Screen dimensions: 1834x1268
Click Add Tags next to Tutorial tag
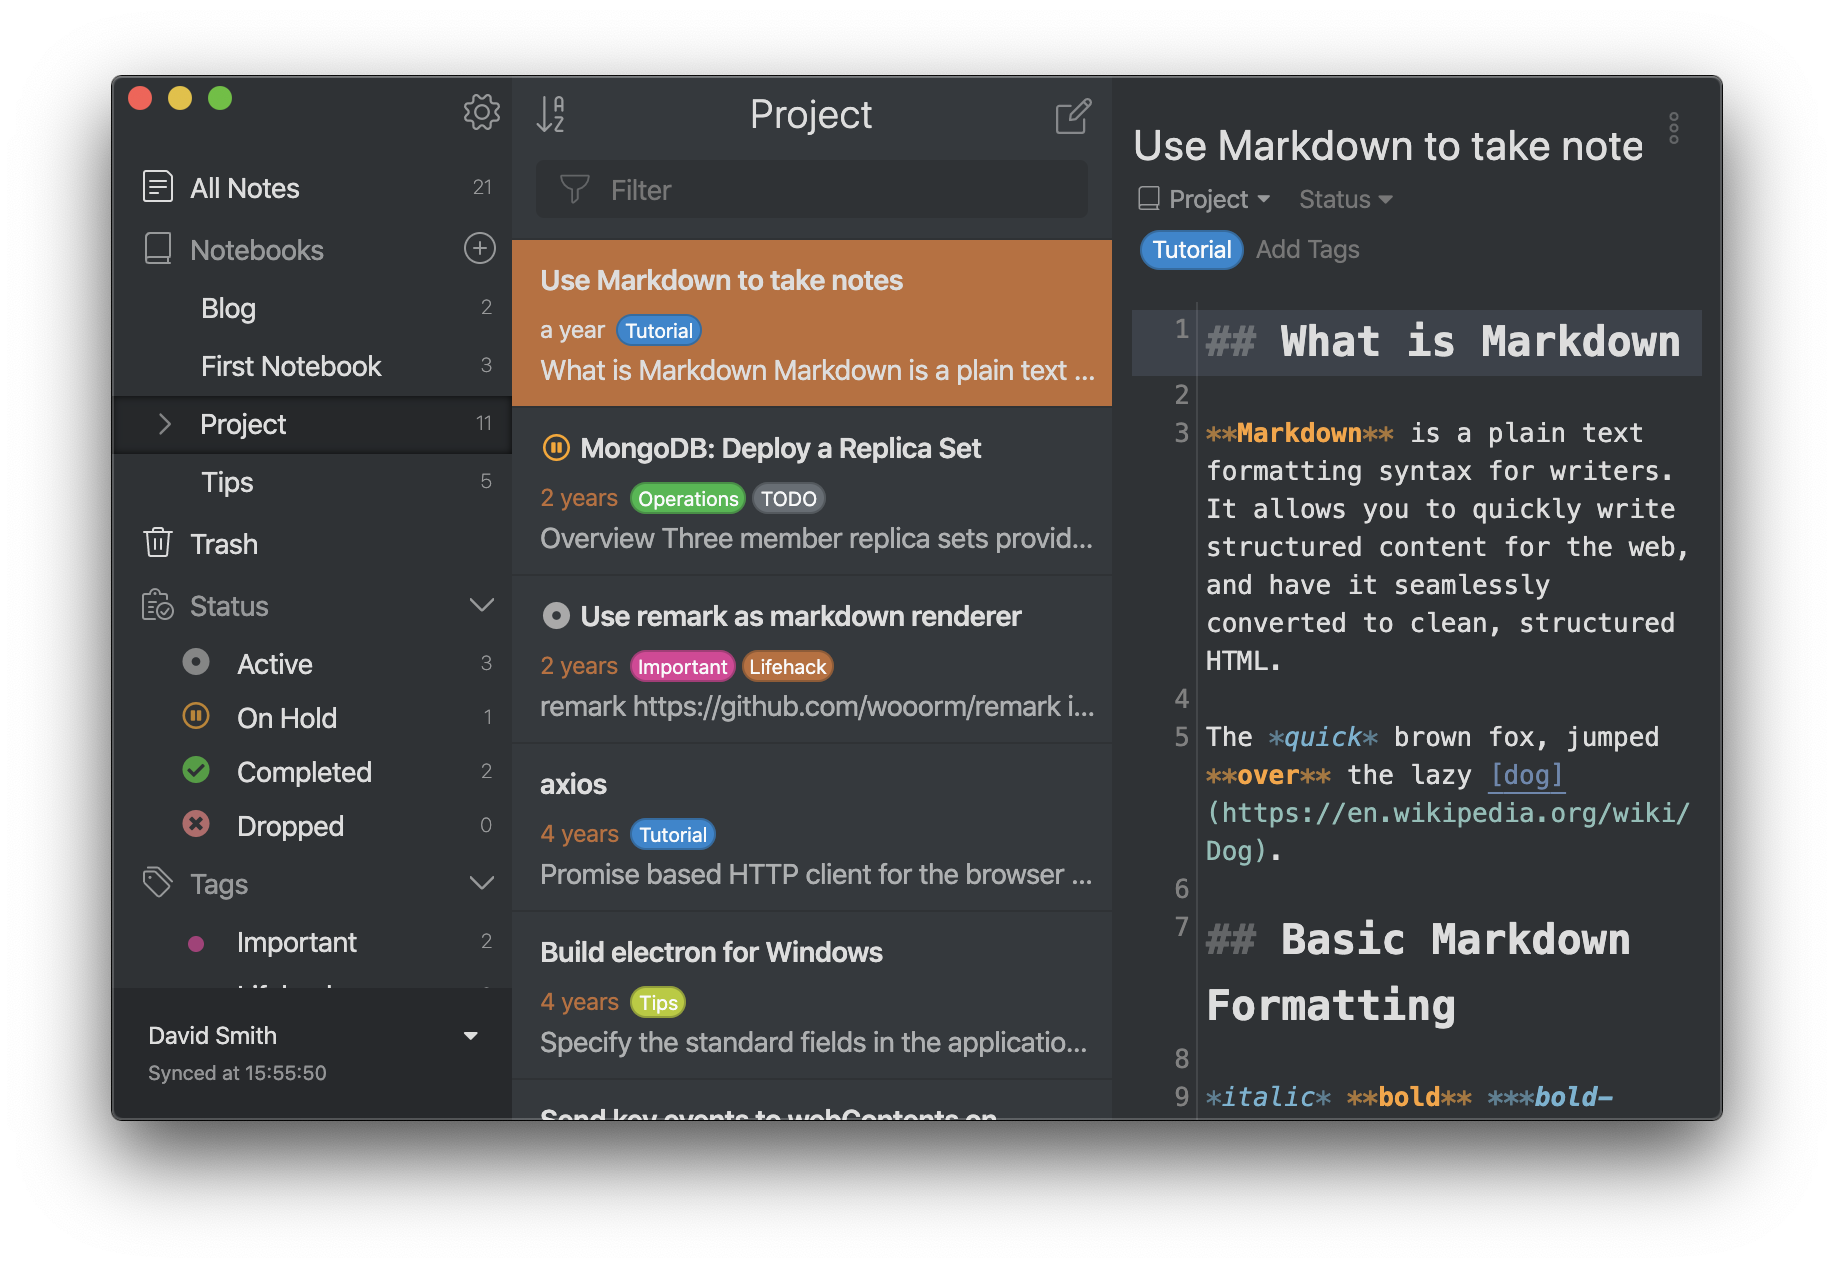click(1307, 250)
